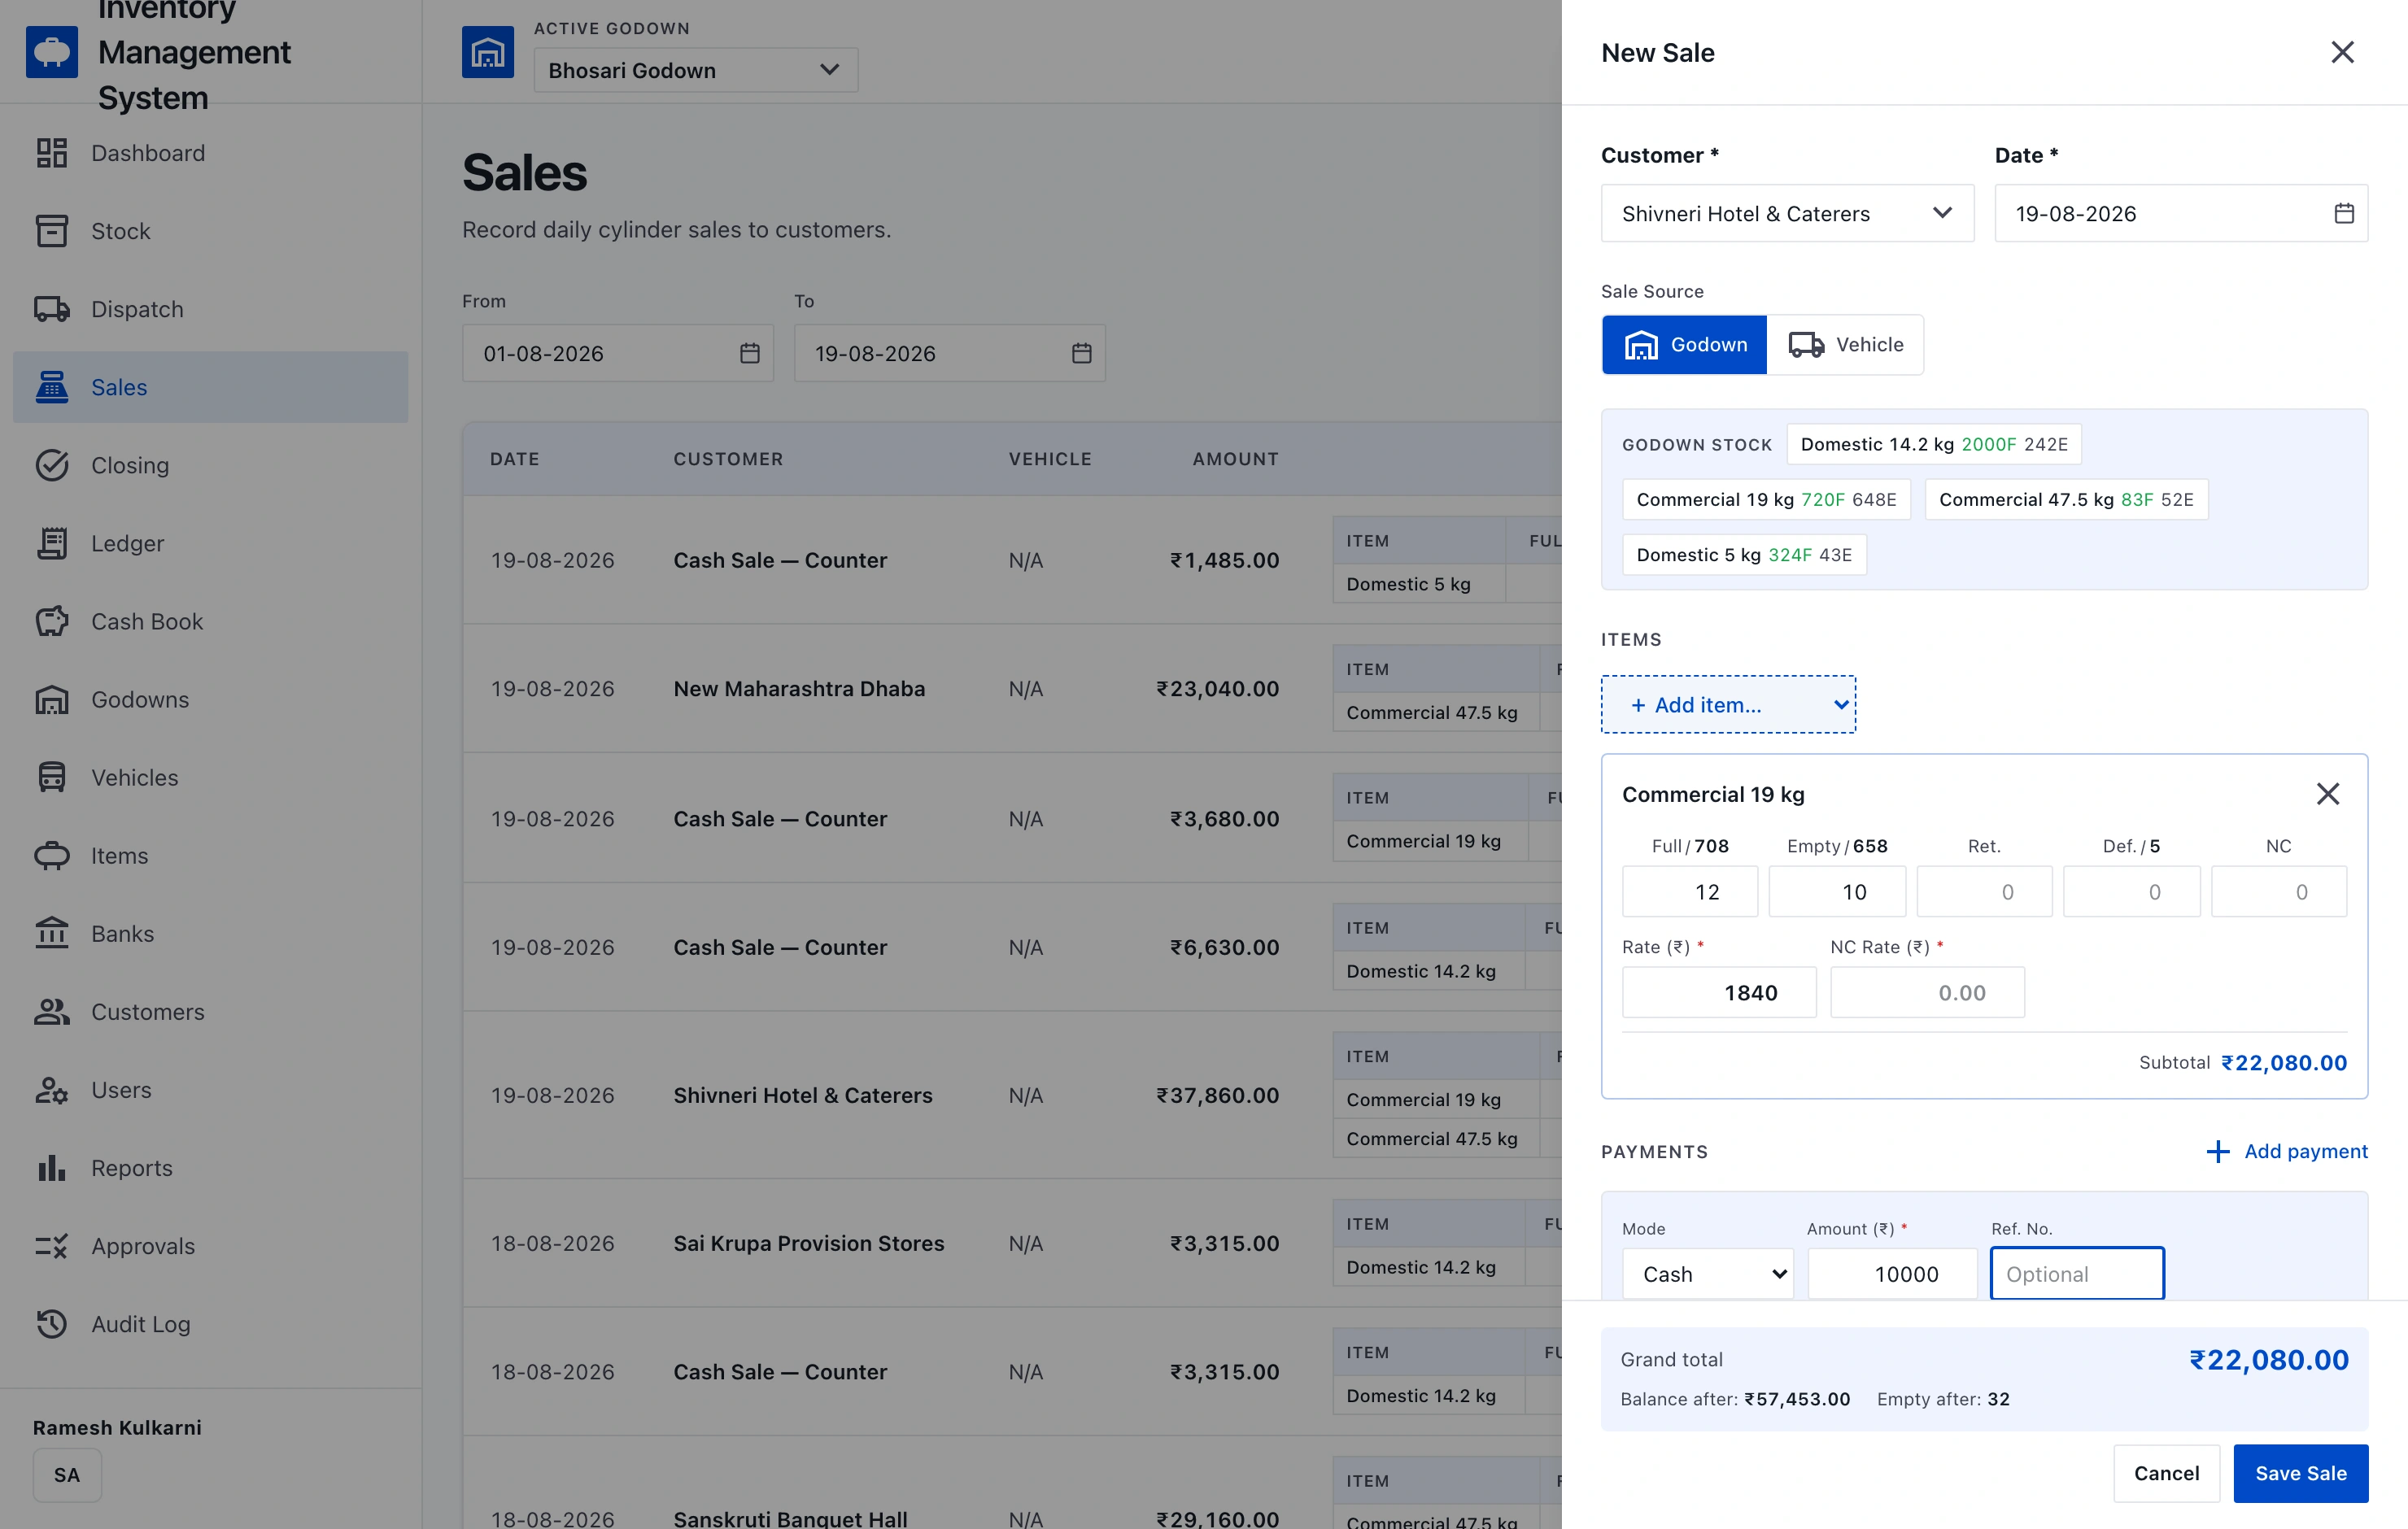Change payment Mode from Cash
The height and width of the screenshot is (1529, 2408).
click(x=1707, y=1273)
